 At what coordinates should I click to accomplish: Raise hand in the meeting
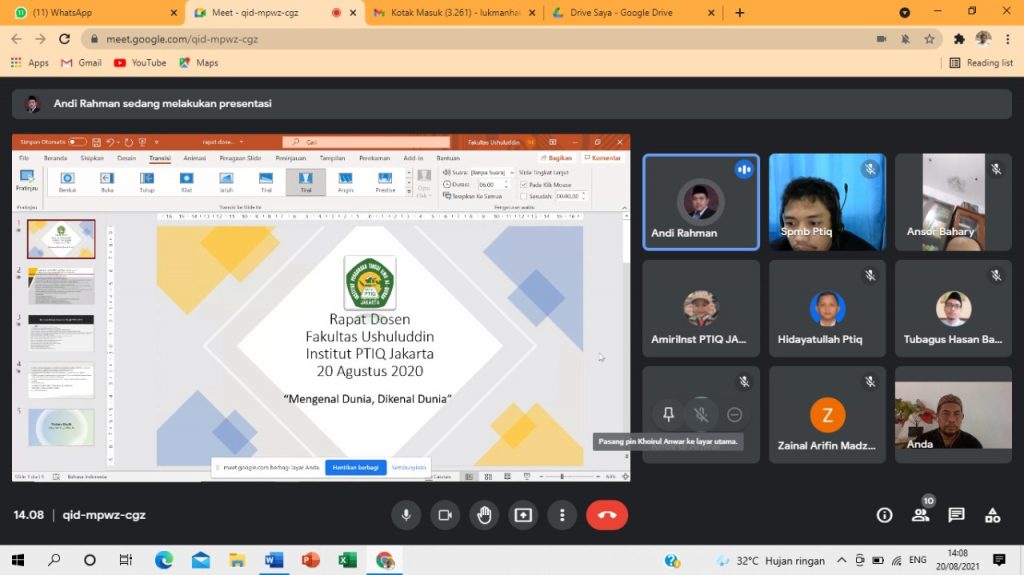click(x=484, y=515)
